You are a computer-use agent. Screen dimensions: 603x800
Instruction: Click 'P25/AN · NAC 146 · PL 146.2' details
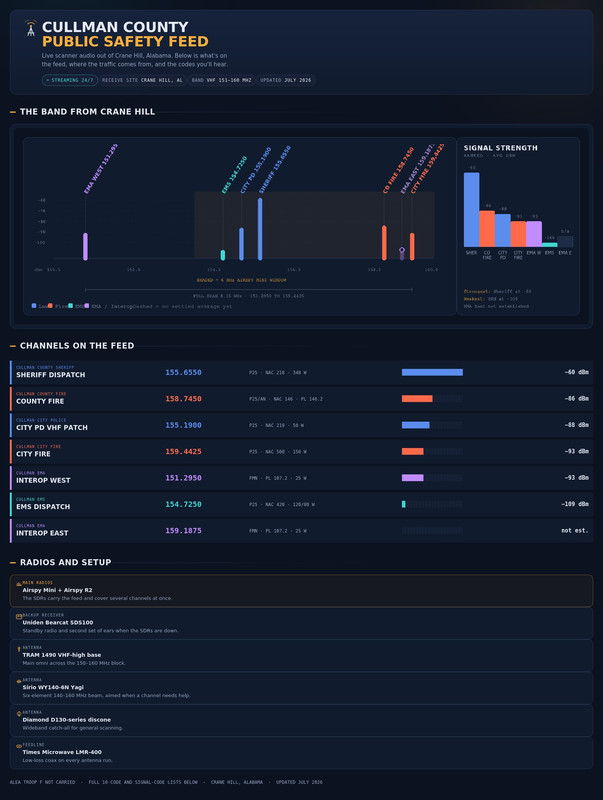coord(286,399)
